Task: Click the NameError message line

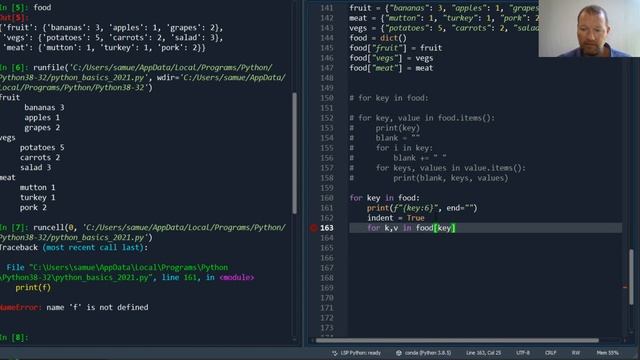Action: pos(74,307)
